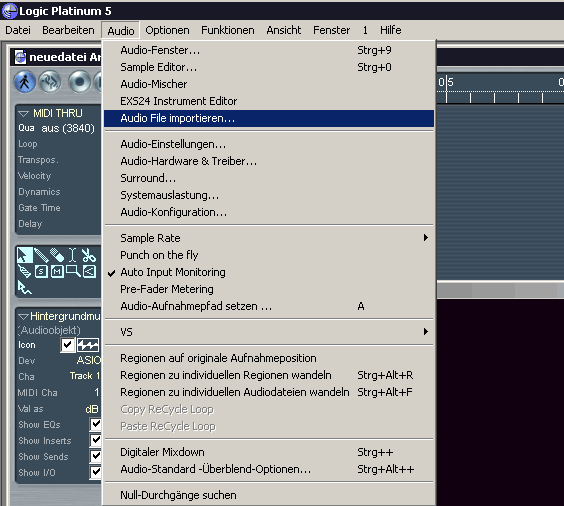Select the Scissors tool
This screenshot has width=564, height=506.
pyautogui.click(x=88, y=255)
